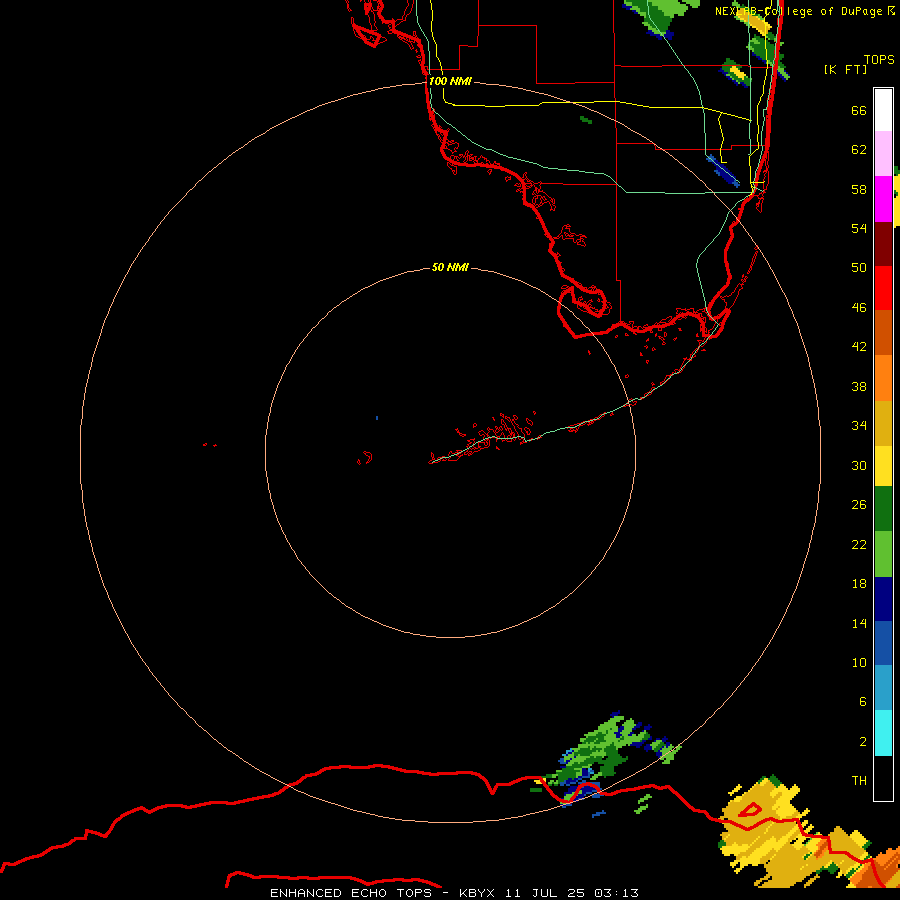Click the legend value '6'
The width and height of the screenshot is (900, 900).
tap(862, 701)
